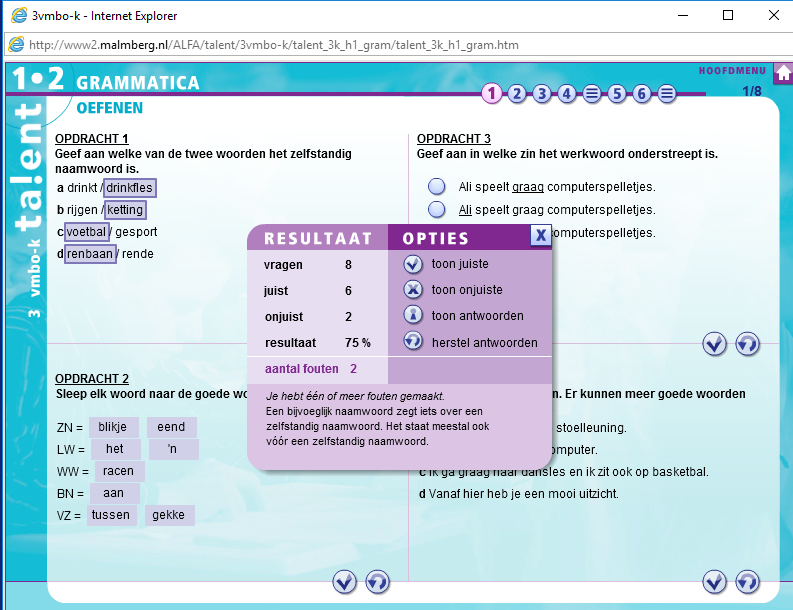The width and height of the screenshot is (793, 610).
Task: Click the 'blikje' word tile
Action: point(114,427)
